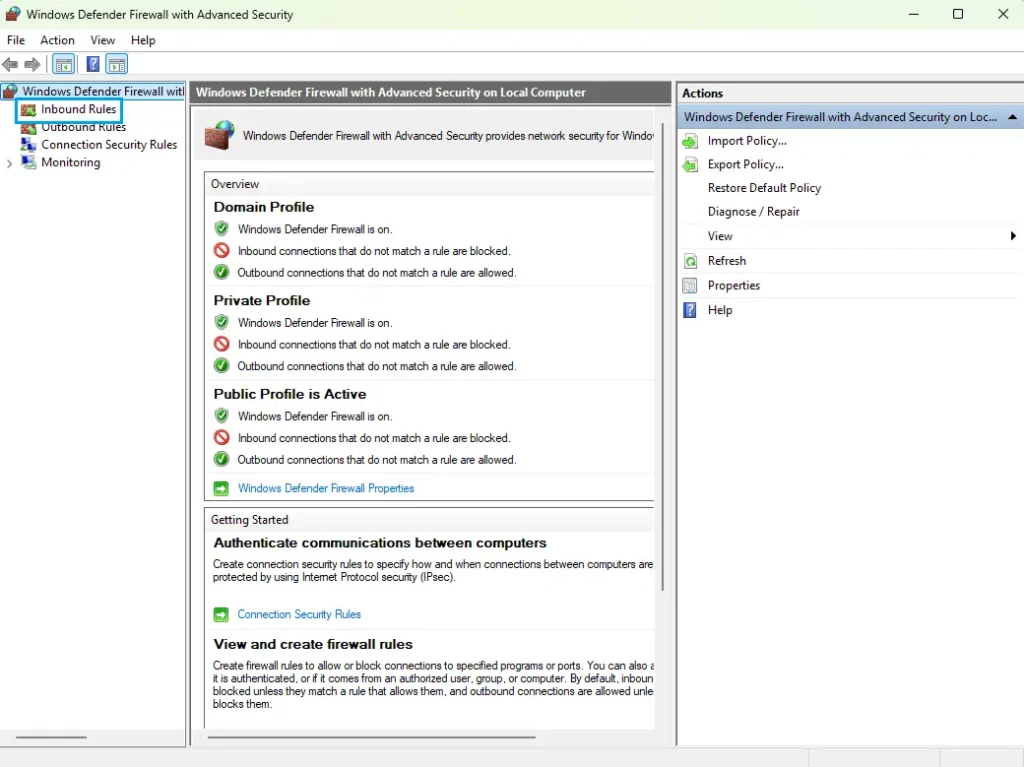Viewport: 1024px width, 767px height.
Task: Maximize the firewall window
Action: point(957,14)
